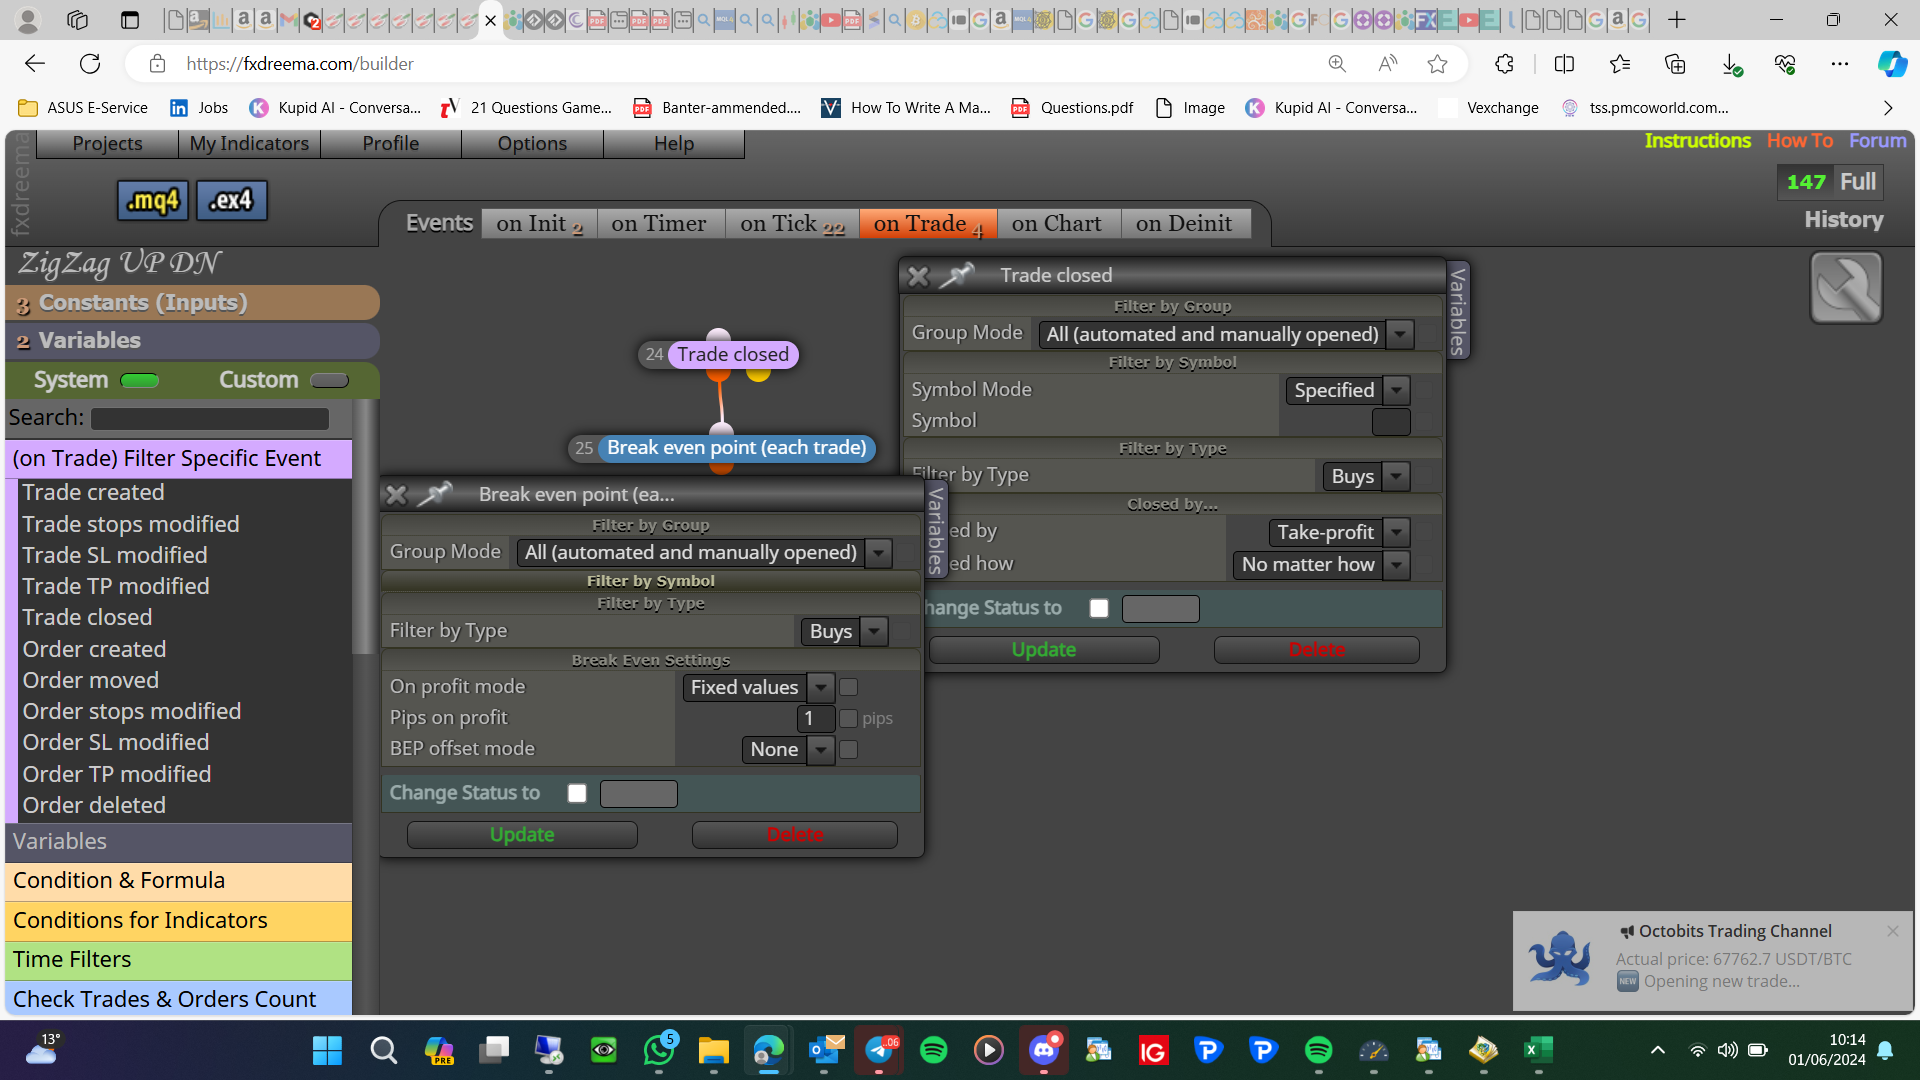Click status color field in Break even panel
The width and height of the screenshot is (1920, 1080).
coord(638,793)
